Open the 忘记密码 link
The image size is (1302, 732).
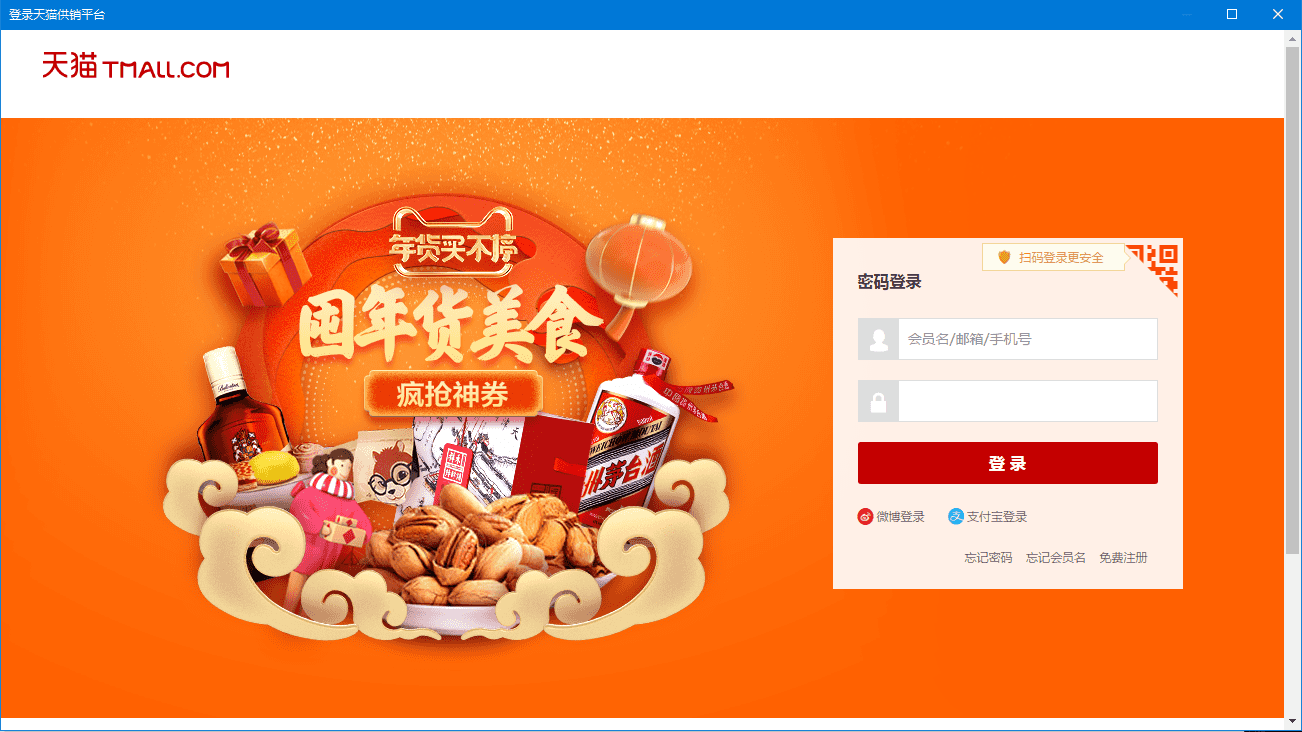(988, 558)
